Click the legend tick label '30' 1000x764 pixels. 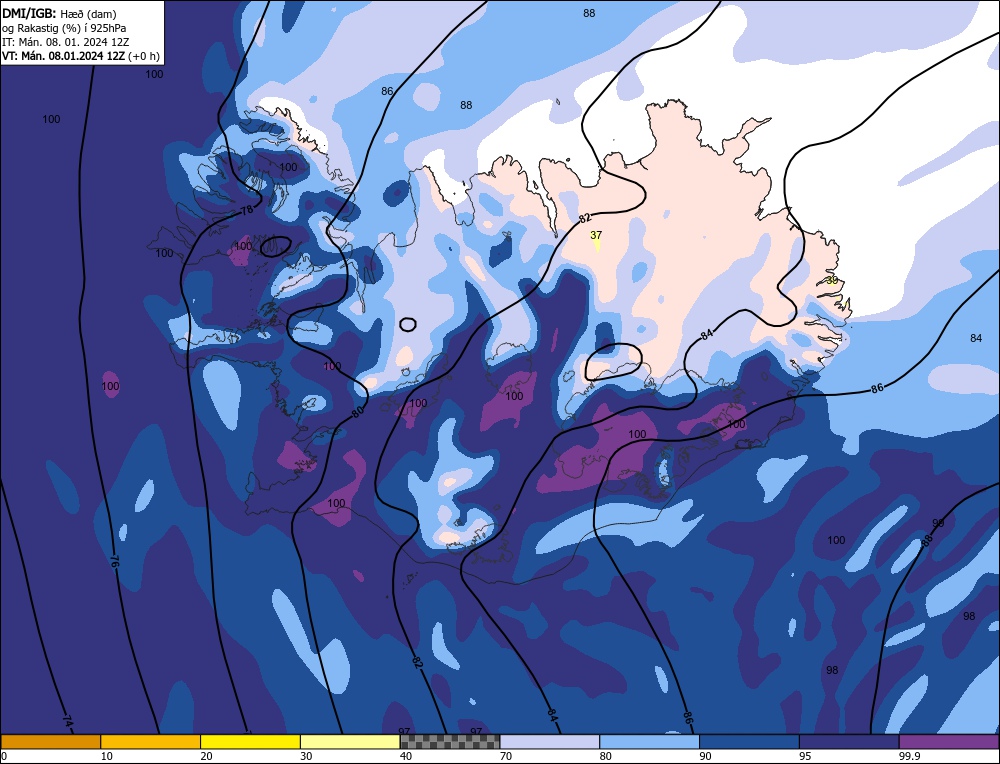tap(306, 756)
